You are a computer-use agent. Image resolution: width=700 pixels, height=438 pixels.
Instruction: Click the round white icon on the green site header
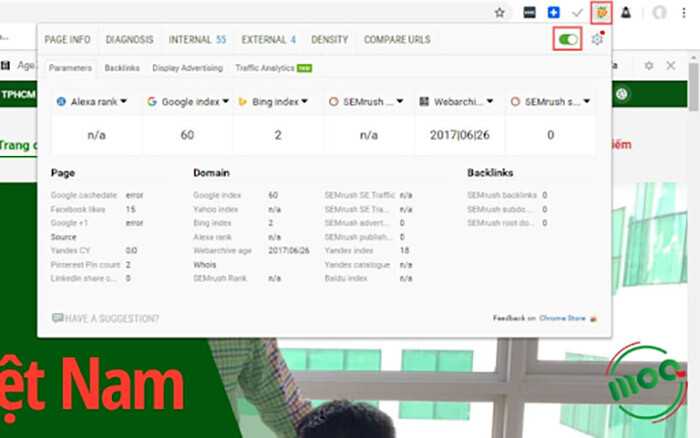click(x=621, y=94)
